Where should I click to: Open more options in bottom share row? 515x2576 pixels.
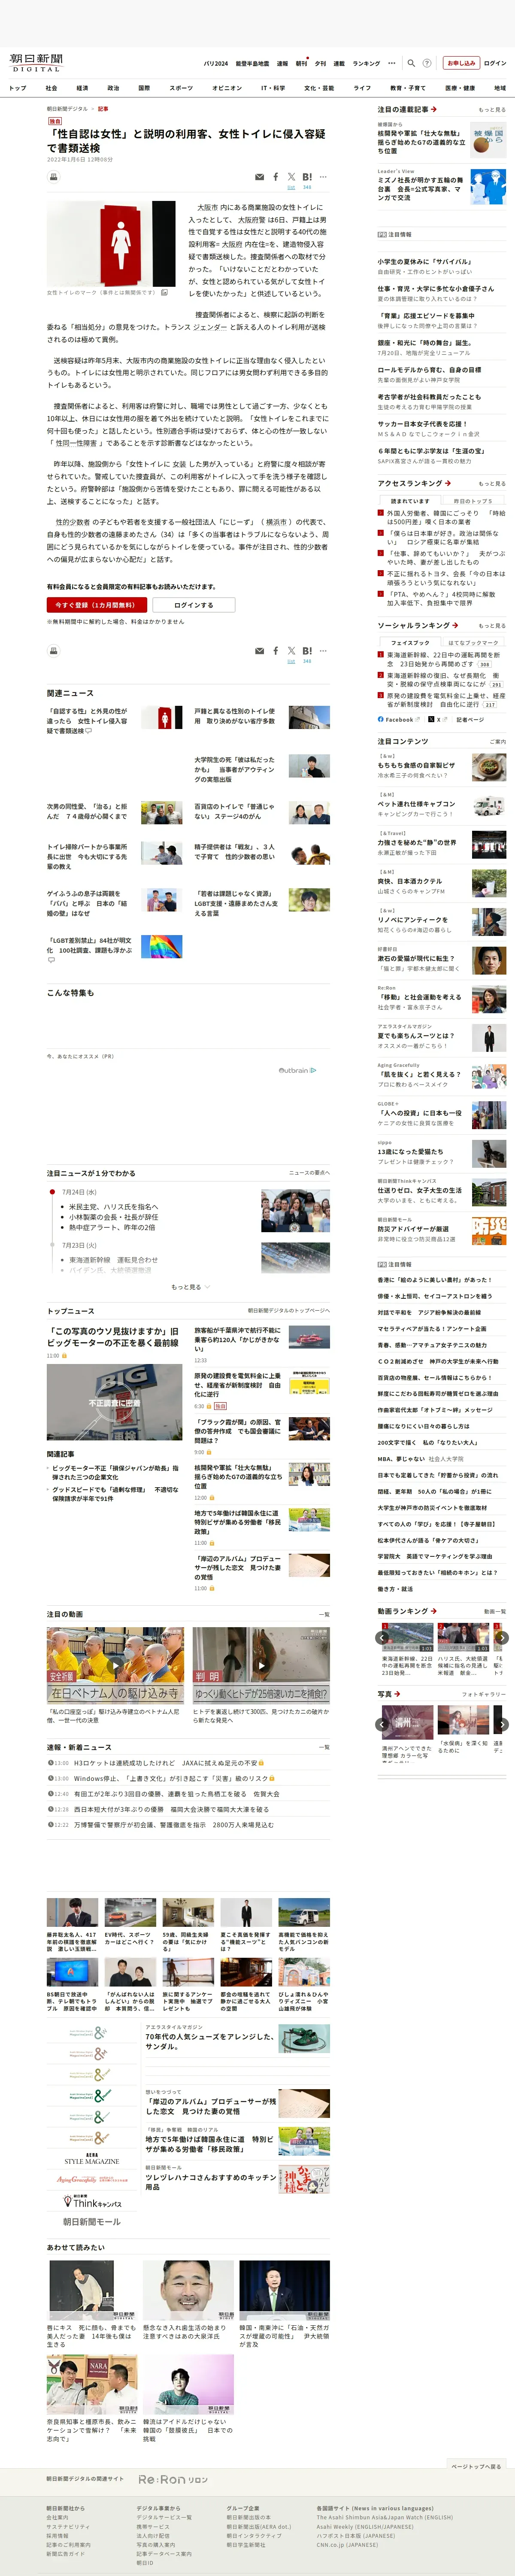click(x=323, y=651)
